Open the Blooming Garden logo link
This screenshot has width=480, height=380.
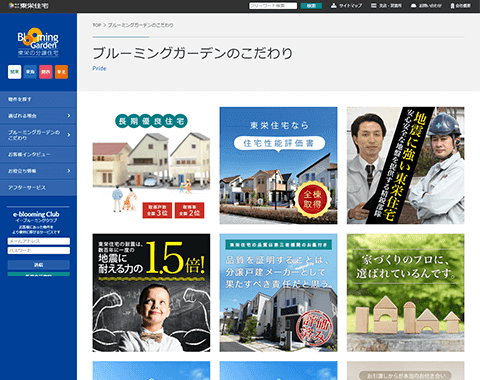[x=38, y=42]
